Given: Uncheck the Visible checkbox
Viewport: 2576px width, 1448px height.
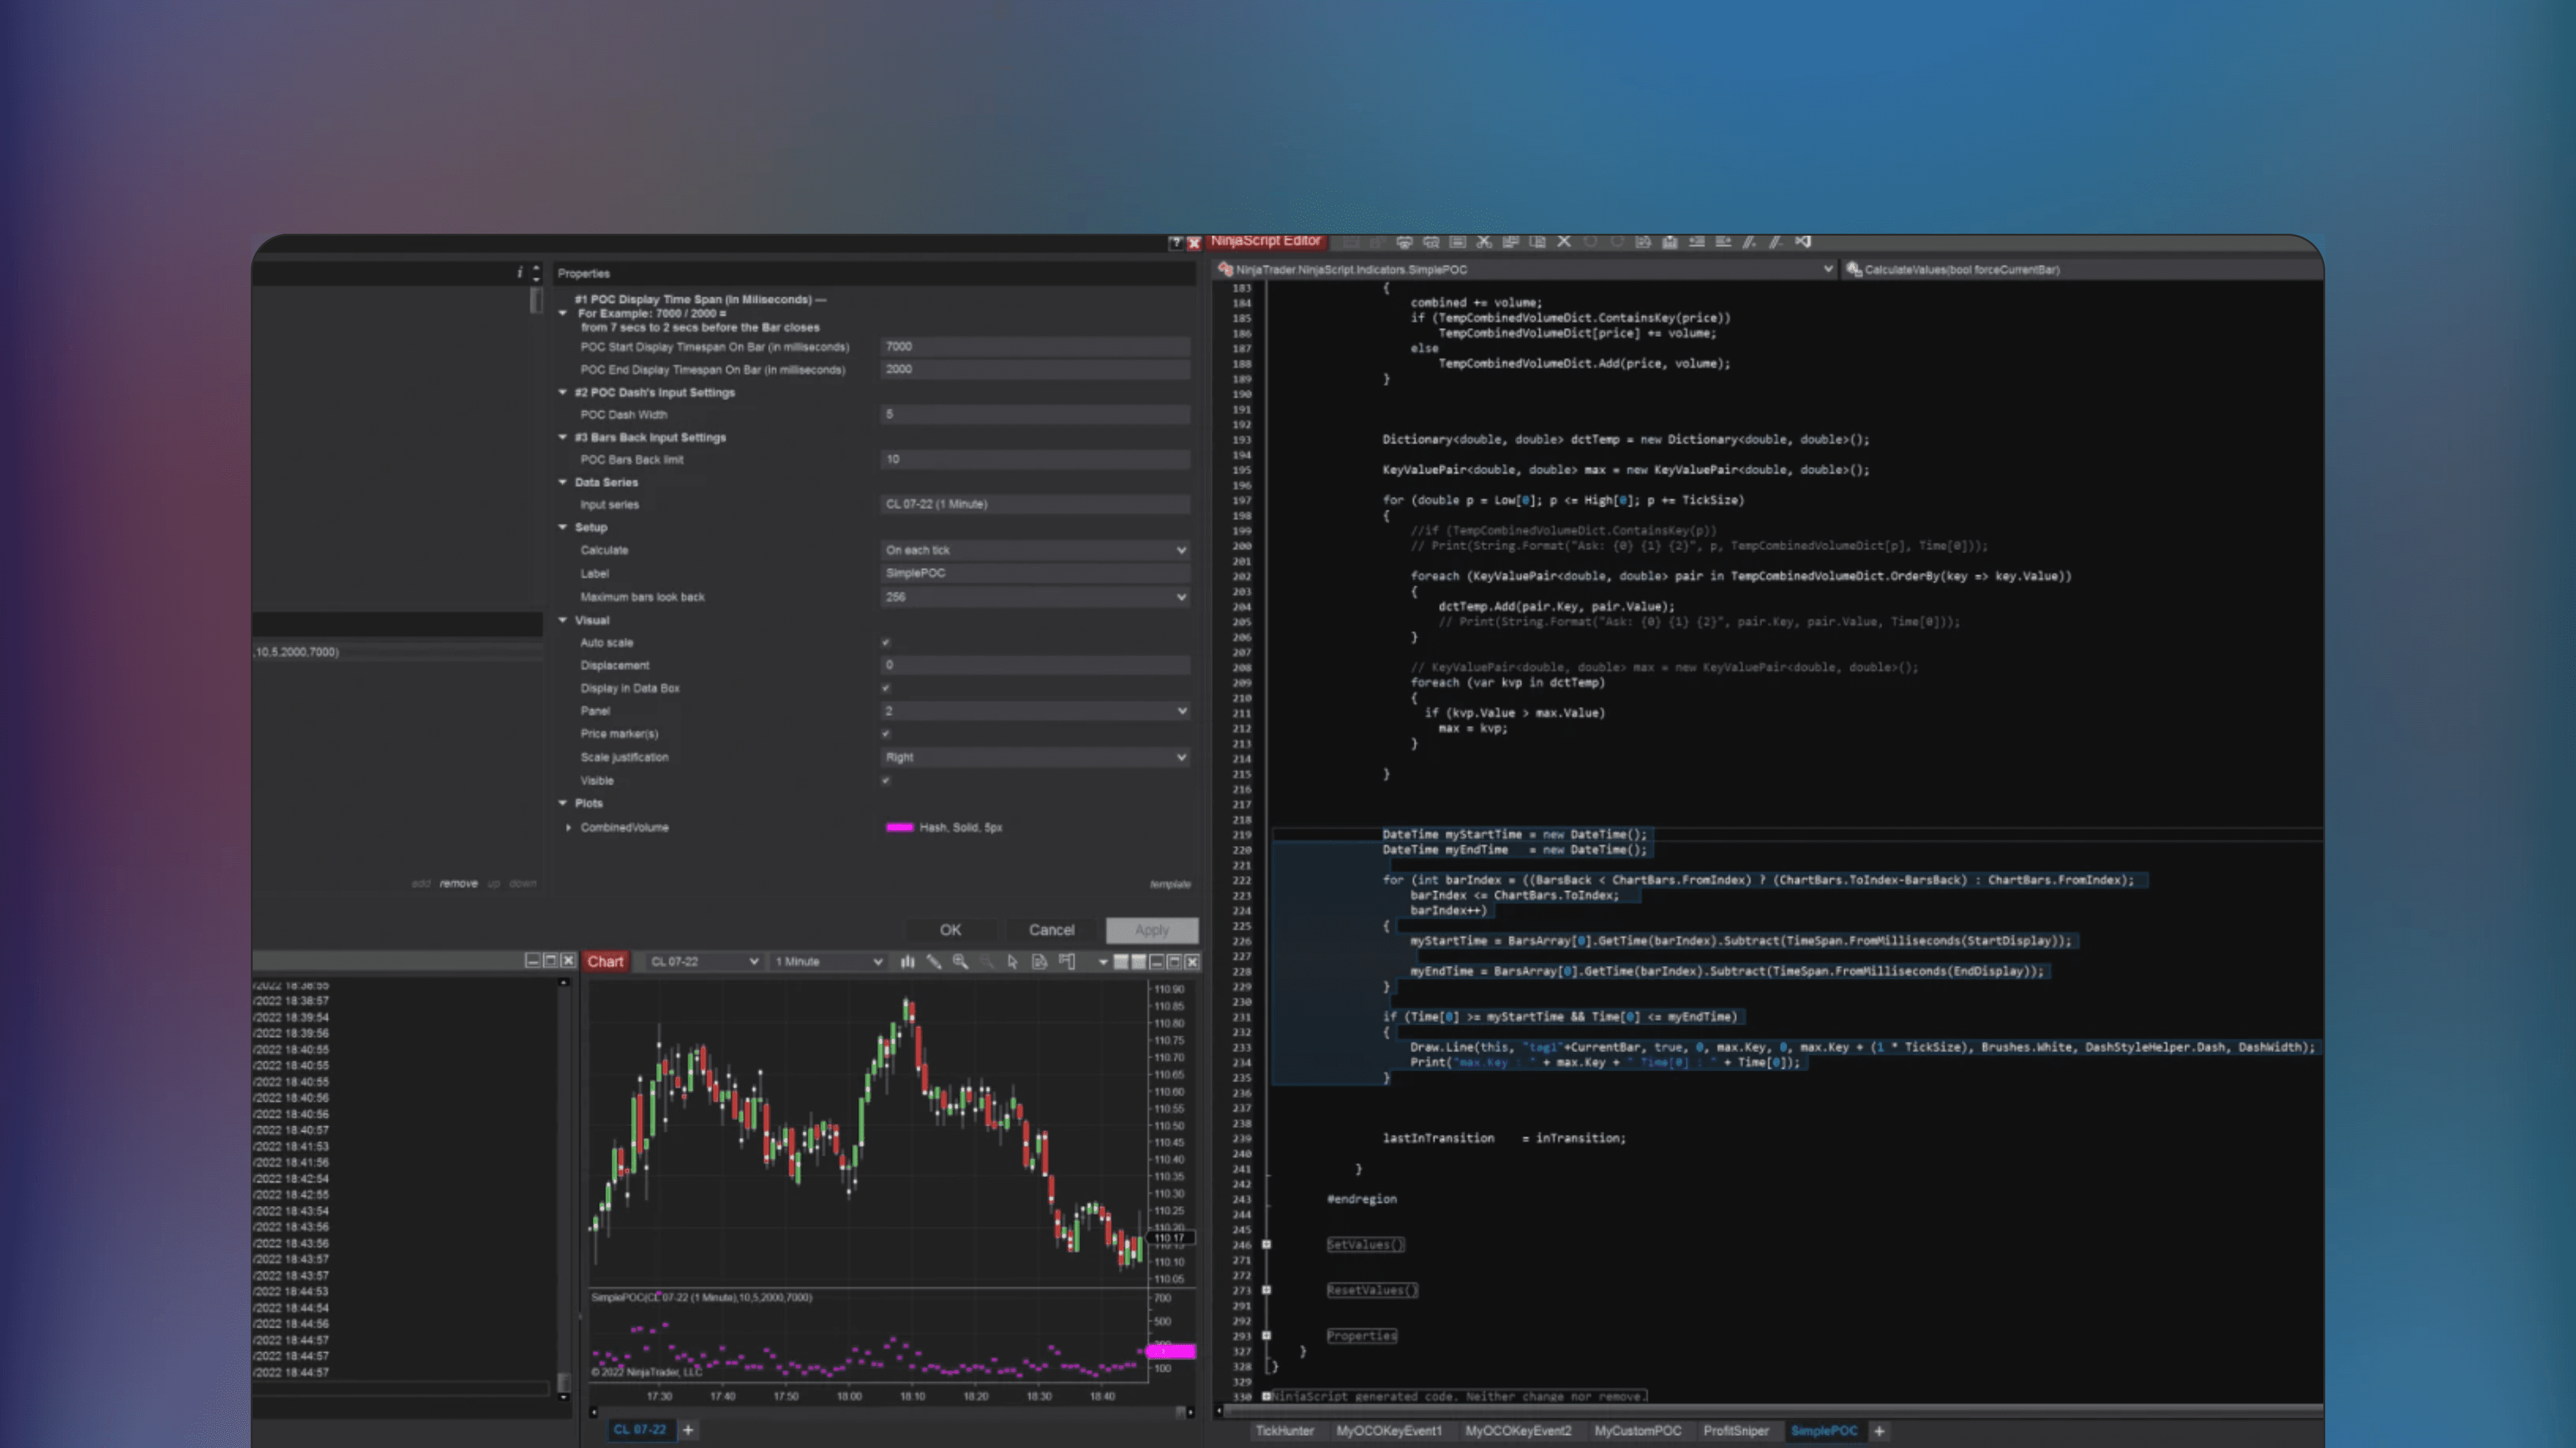Looking at the screenshot, I should tap(886, 781).
